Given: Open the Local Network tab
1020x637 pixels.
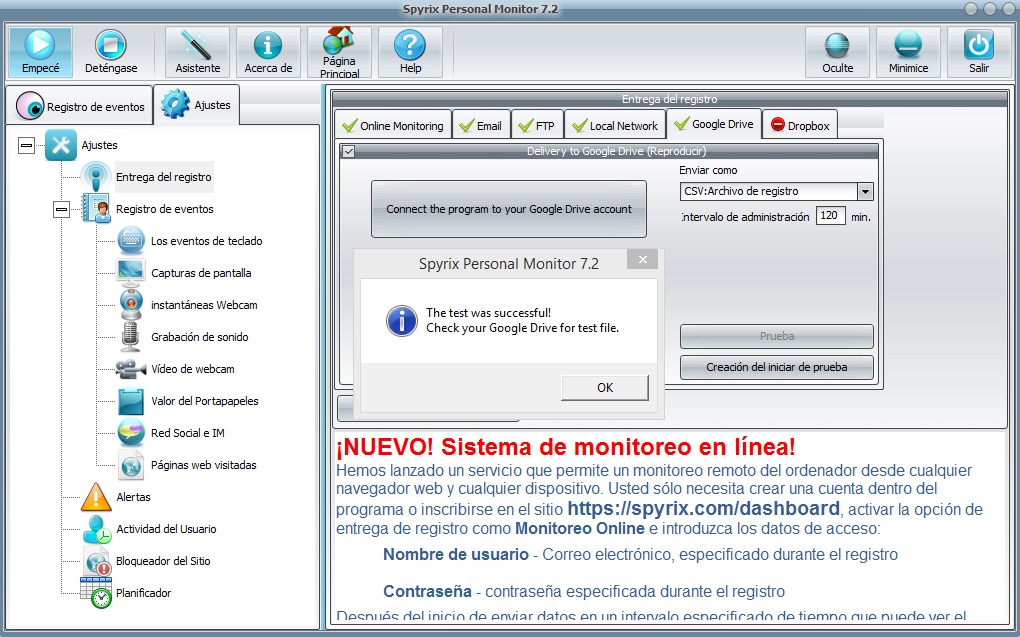Looking at the screenshot, I should pos(615,126).
